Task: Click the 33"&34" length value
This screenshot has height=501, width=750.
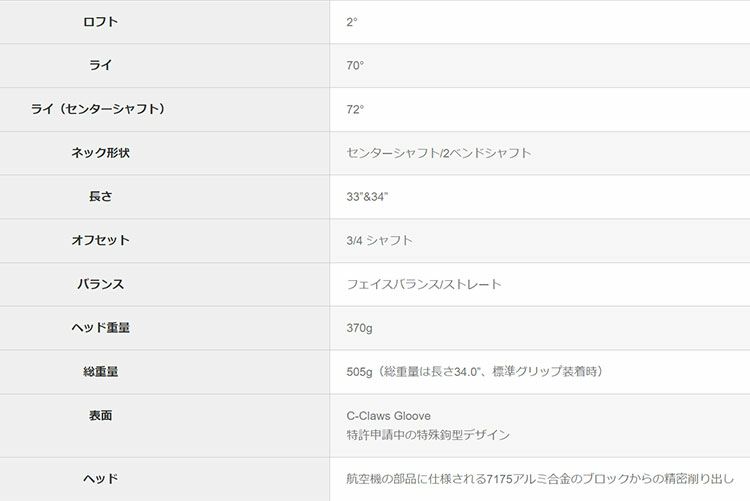Action: coord(367,197)
